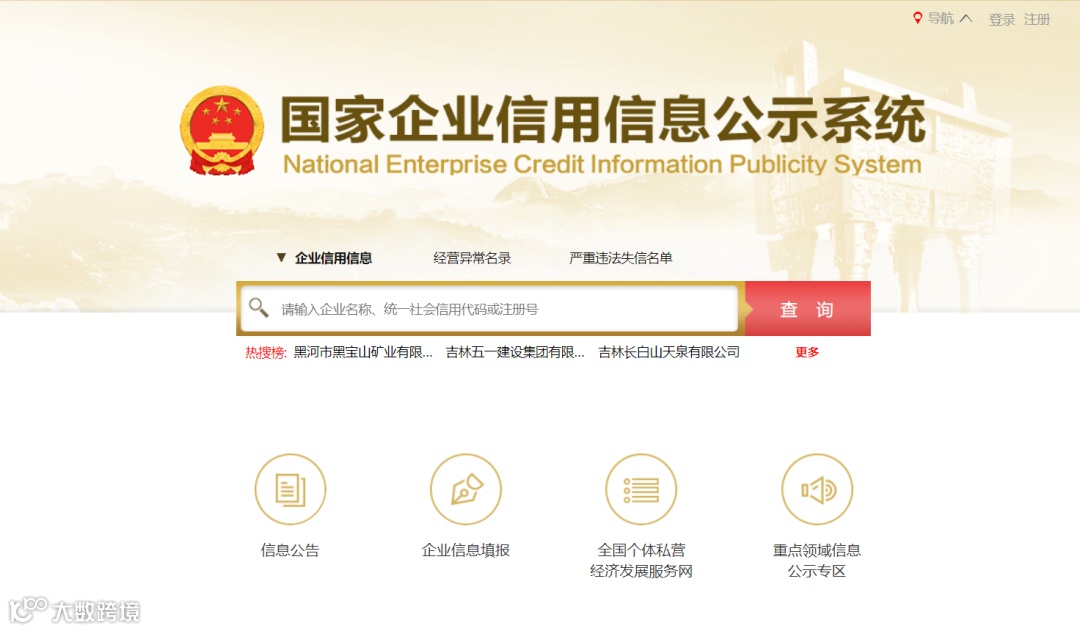1080x631 pixels.
Task: Switch to 严重违法失信名单 tab
Action: [x=621, y=258]
